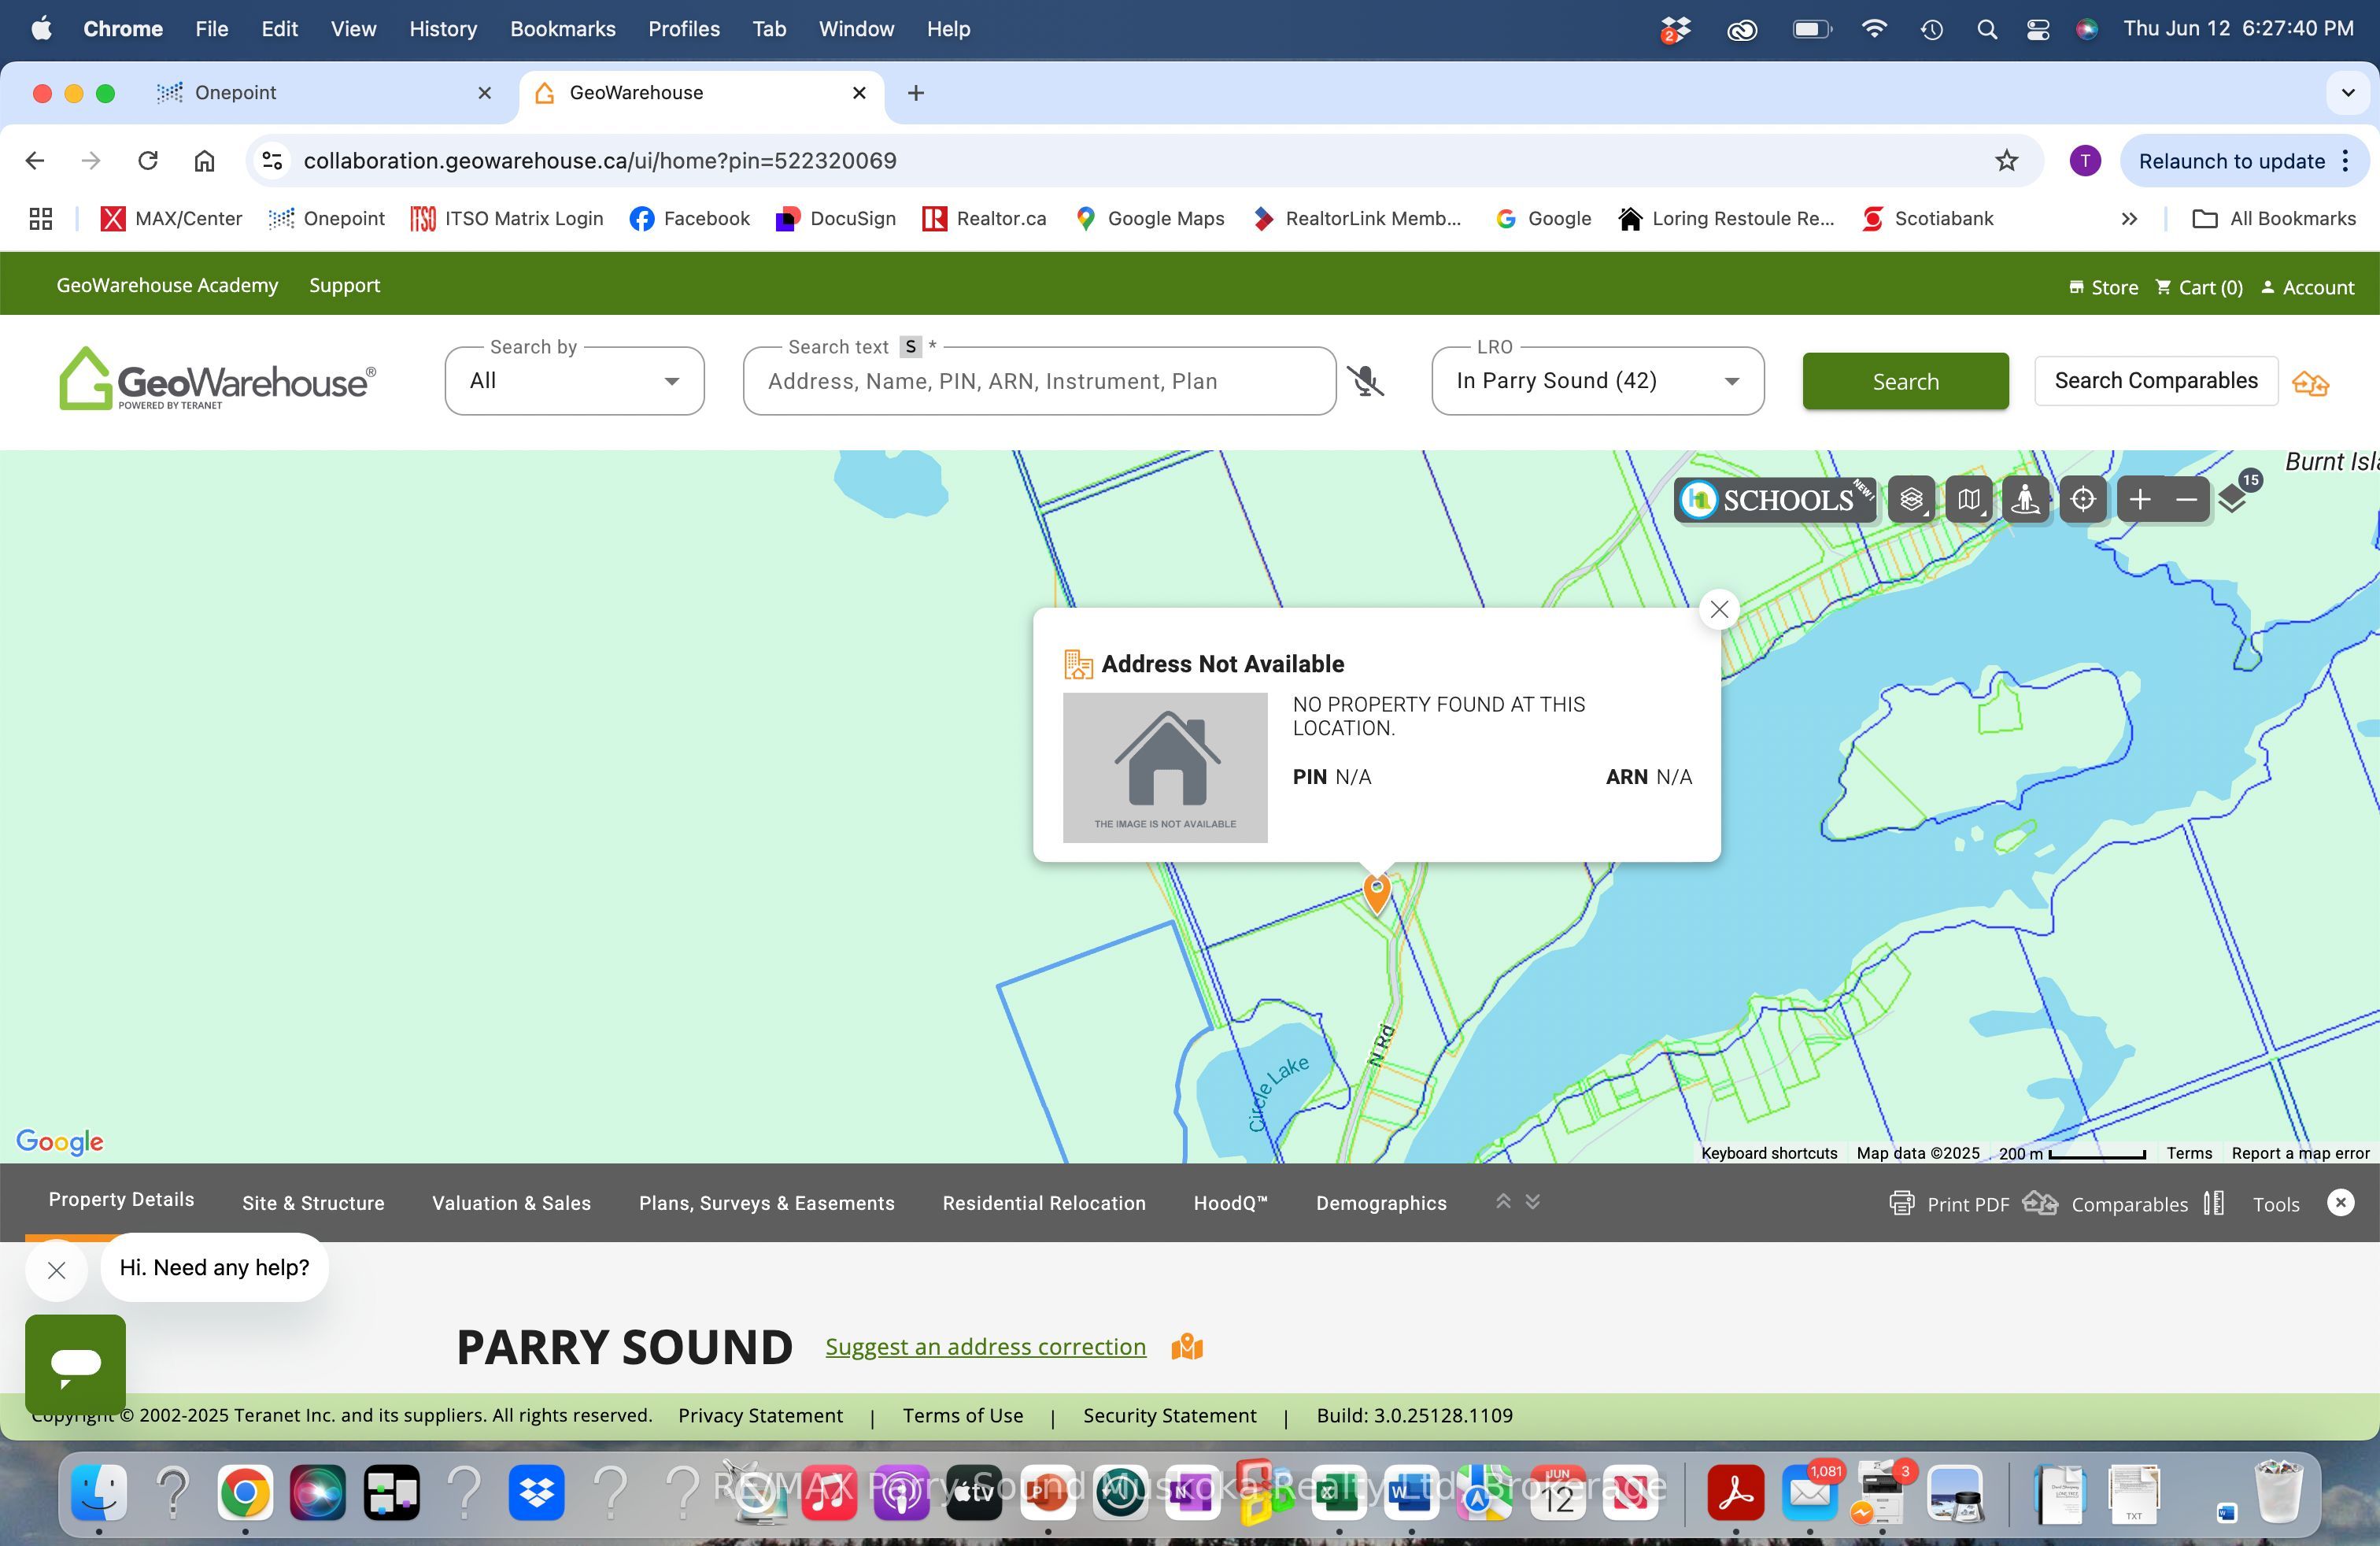
Task: Open a new browser tab
Action: click(915, 93)
